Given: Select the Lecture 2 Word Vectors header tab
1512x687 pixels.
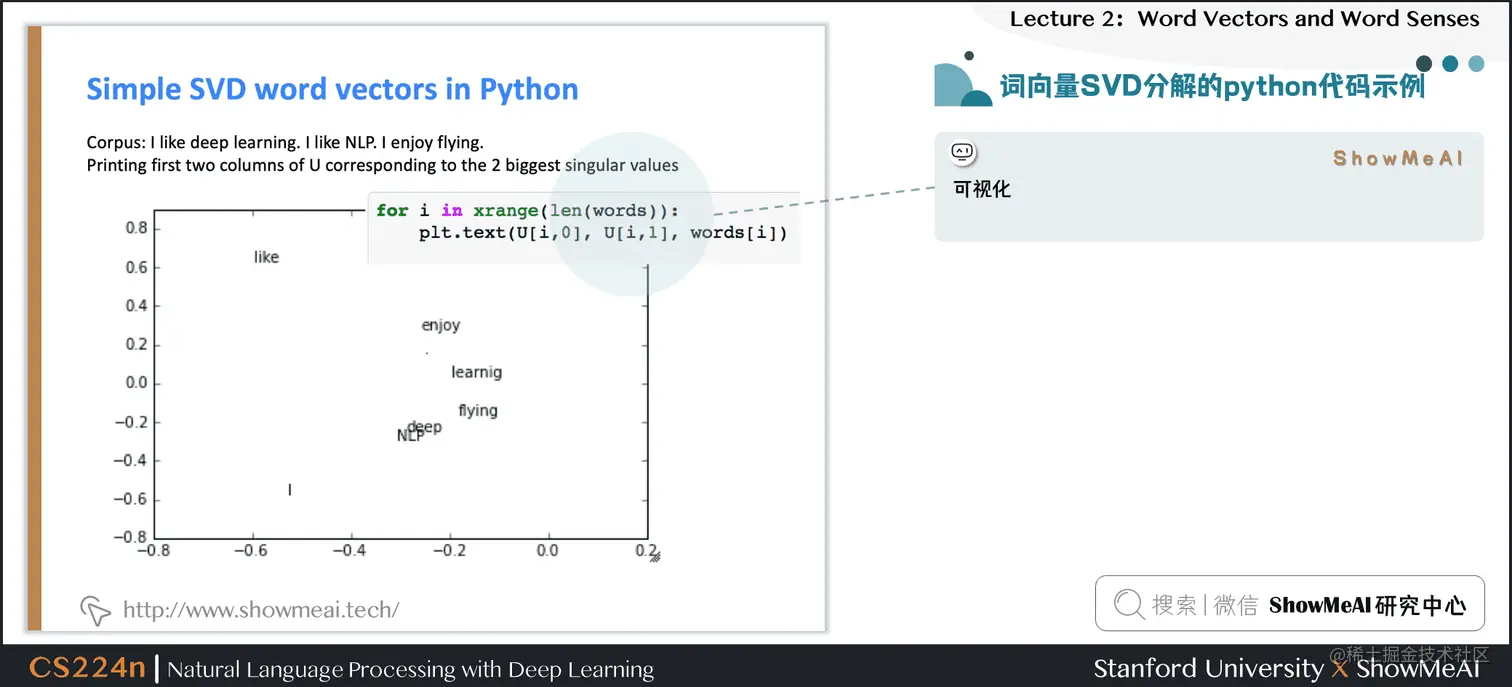Looking at the screenshot, I should point(1244,18).
